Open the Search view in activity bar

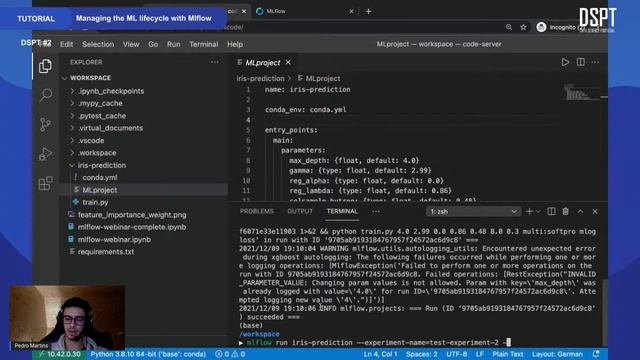click(x=45, y=96)
